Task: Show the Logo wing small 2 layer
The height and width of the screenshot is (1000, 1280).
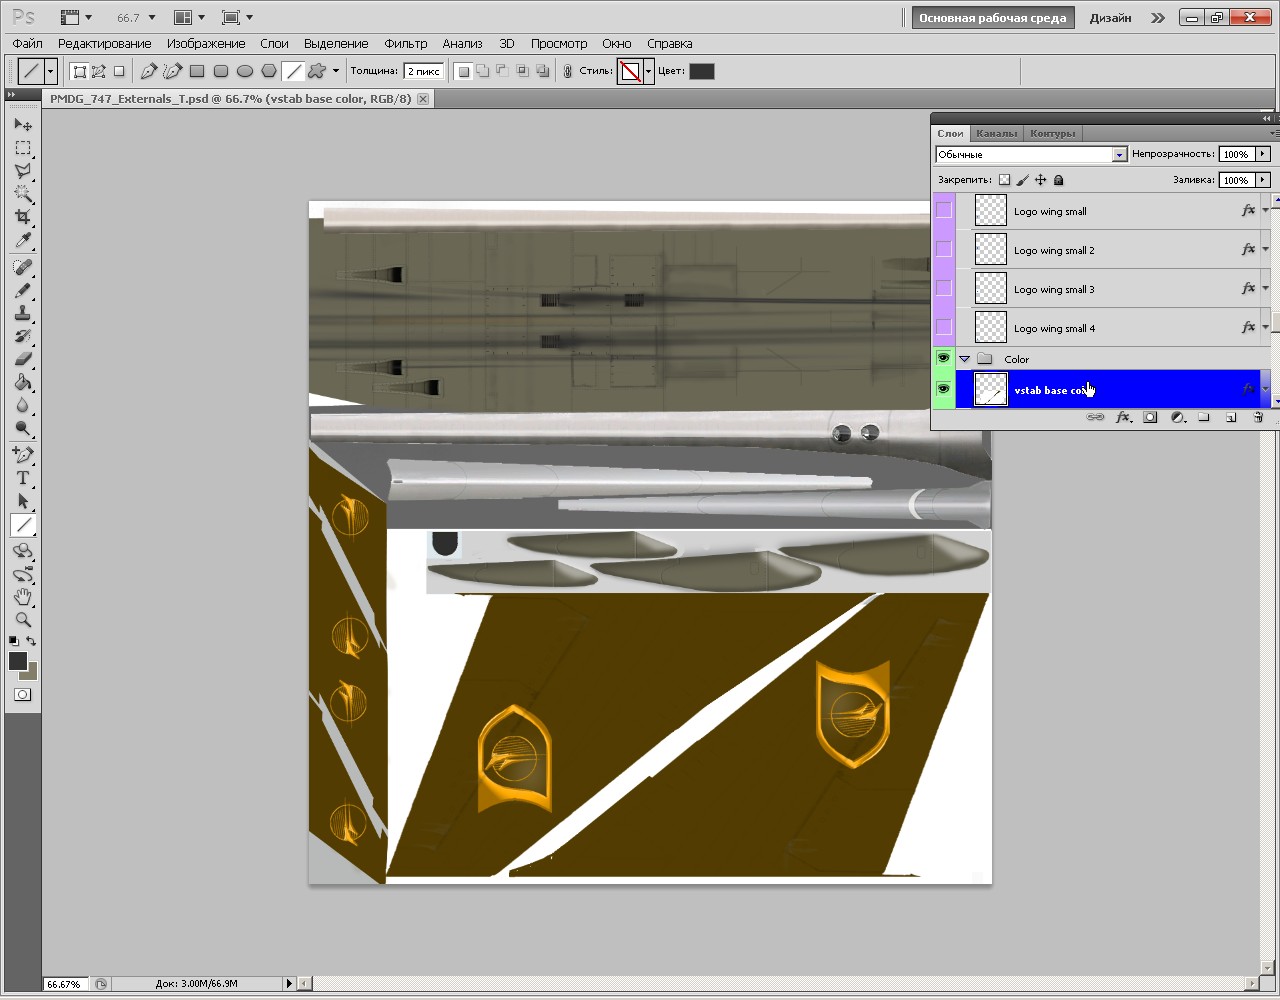Action: pyautogui.click(x=943, y=250)
